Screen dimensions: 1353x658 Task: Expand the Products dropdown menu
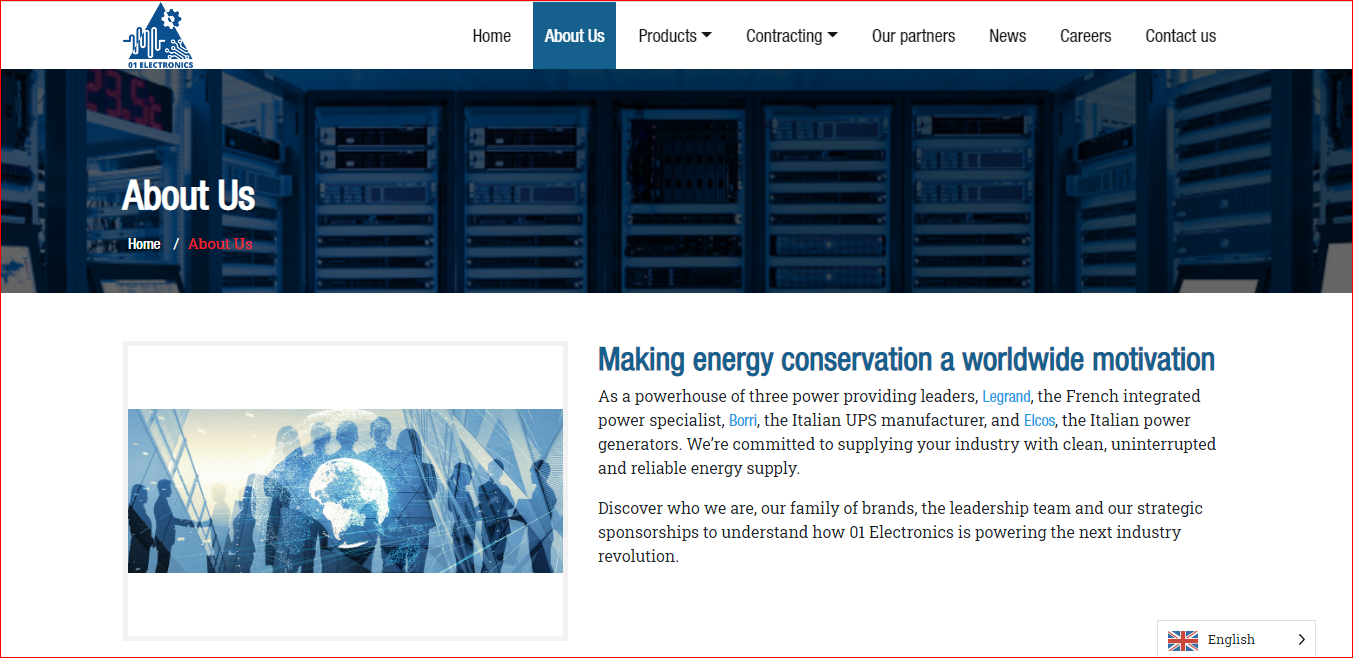[675, 36]
